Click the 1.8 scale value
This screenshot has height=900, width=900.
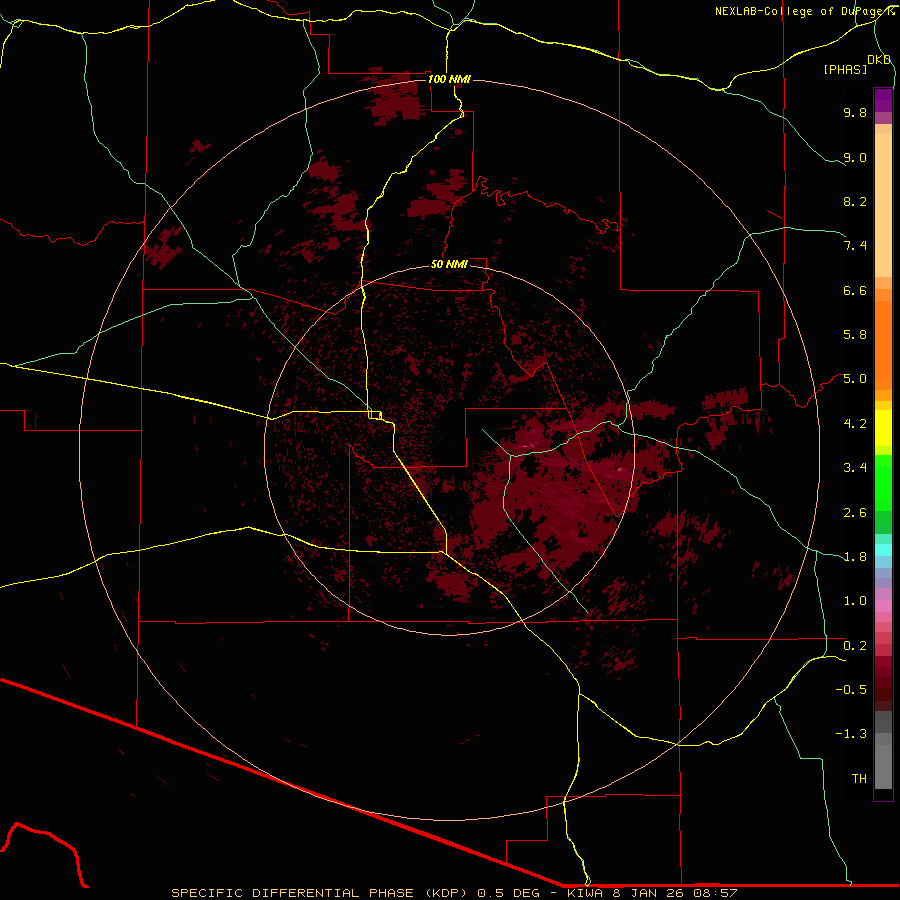(855, 557)
